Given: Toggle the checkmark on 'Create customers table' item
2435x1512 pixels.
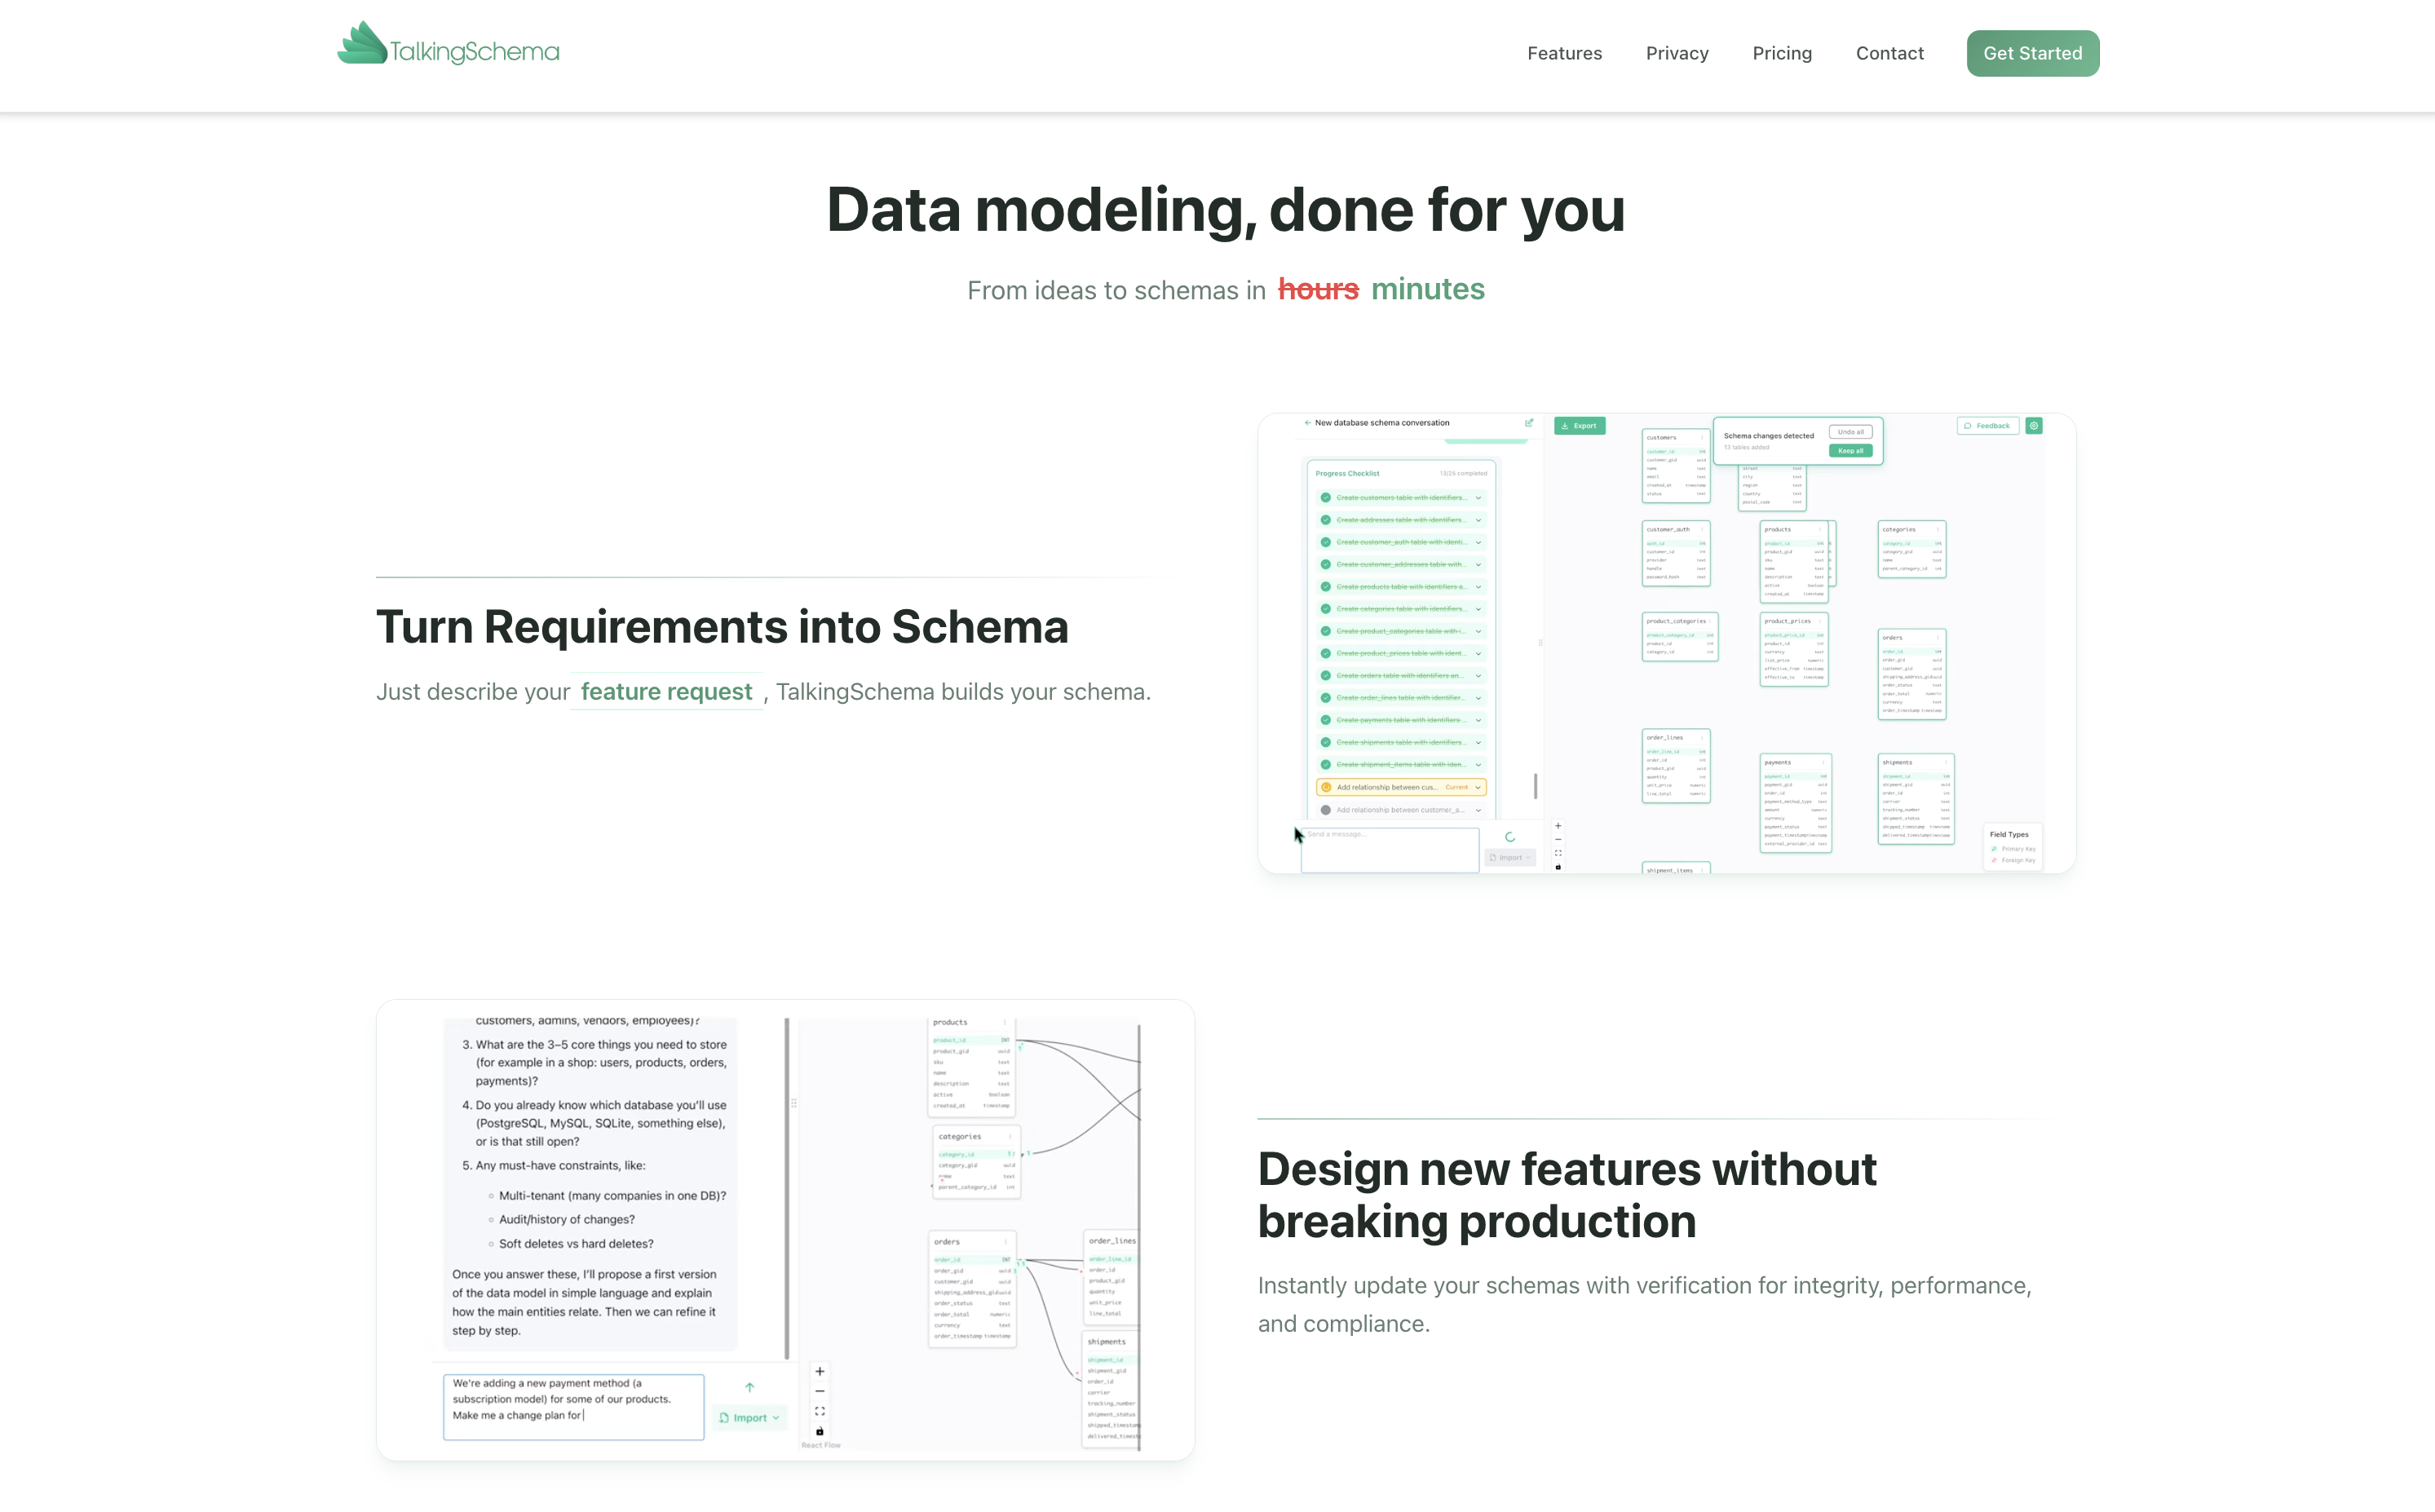Looking at the screenshot, I should click(1326, 497).
